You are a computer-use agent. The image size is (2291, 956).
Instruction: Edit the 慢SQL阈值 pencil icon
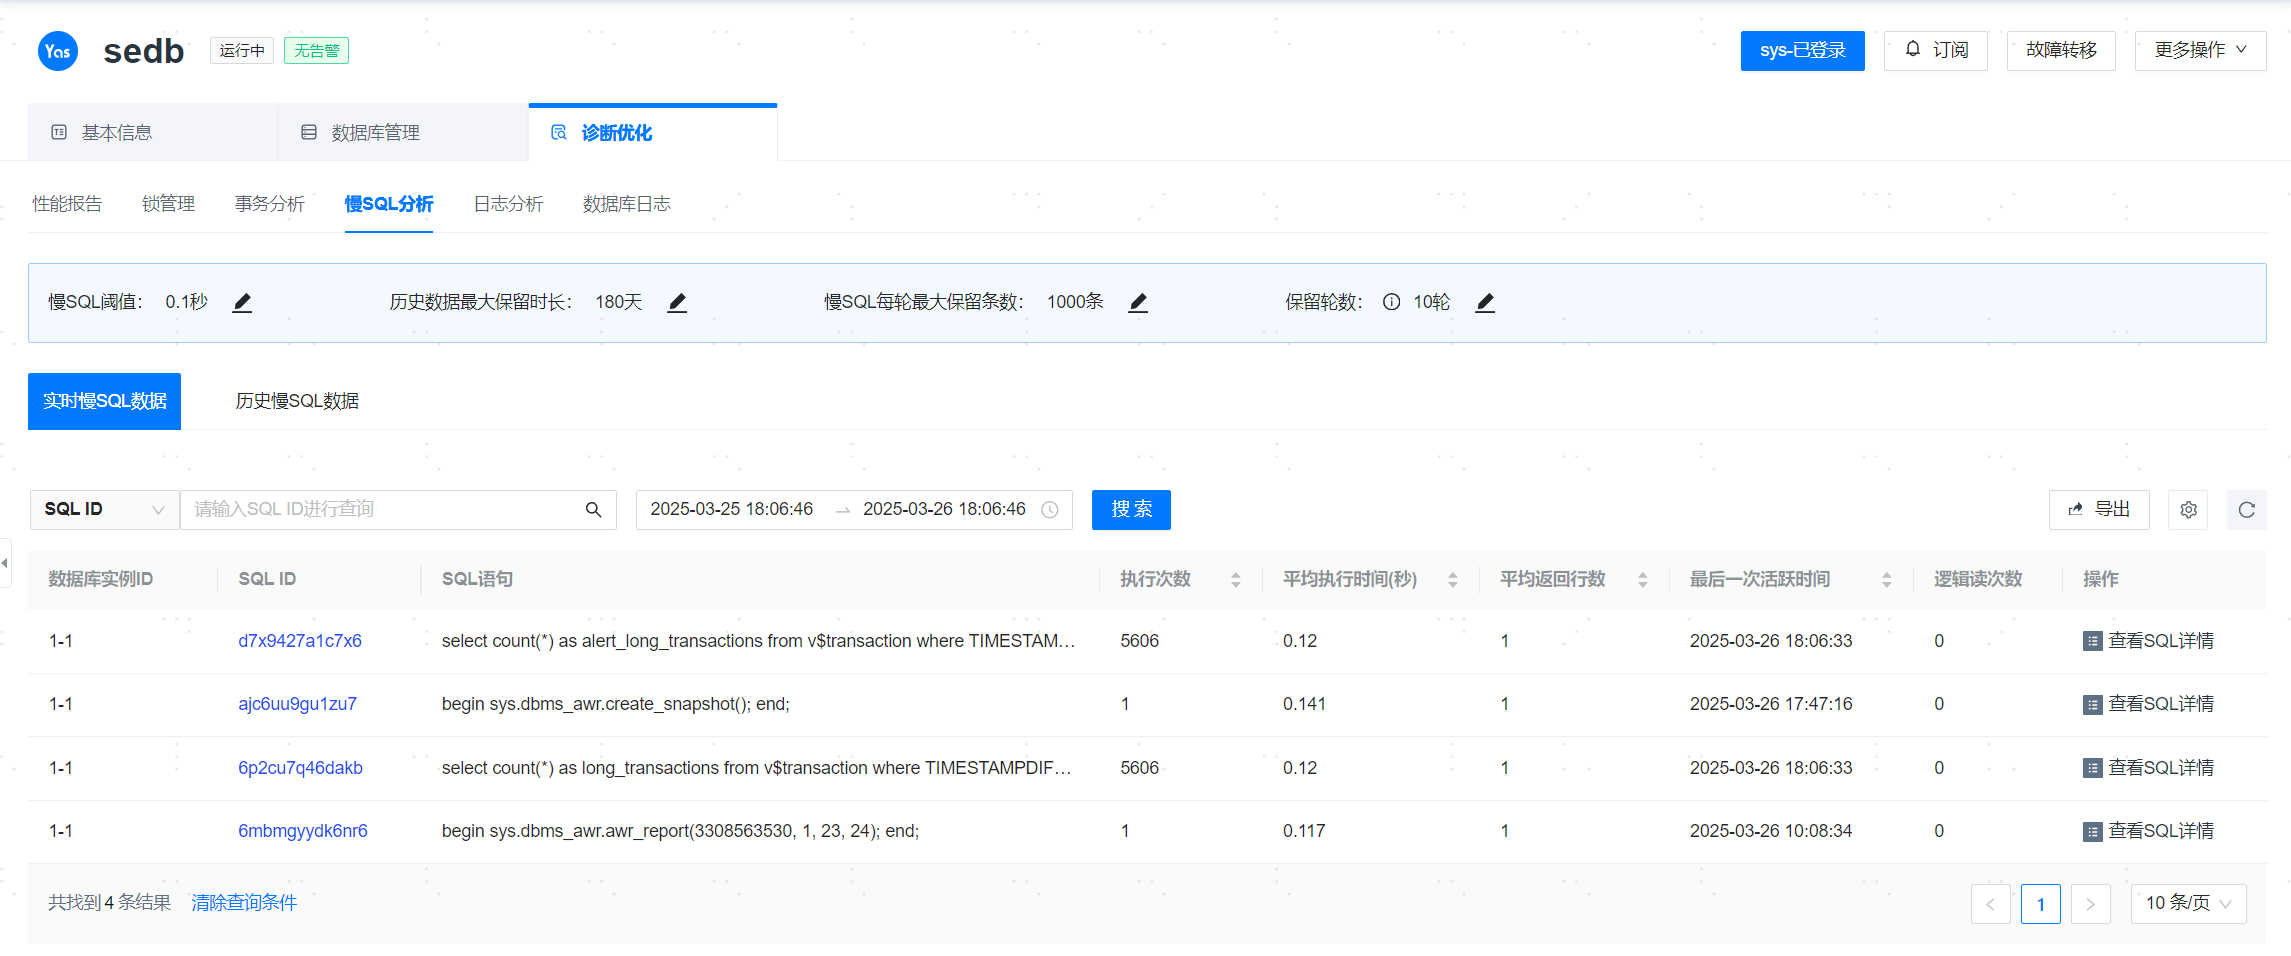point(242,302)
